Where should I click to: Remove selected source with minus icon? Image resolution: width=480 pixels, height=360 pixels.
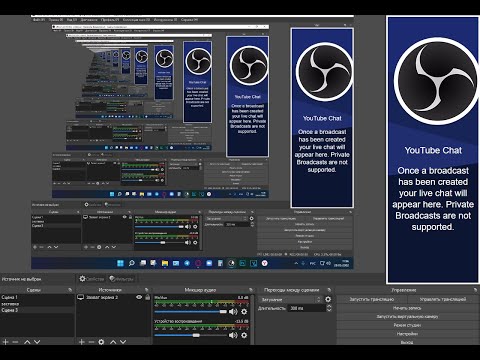(91, 342)
